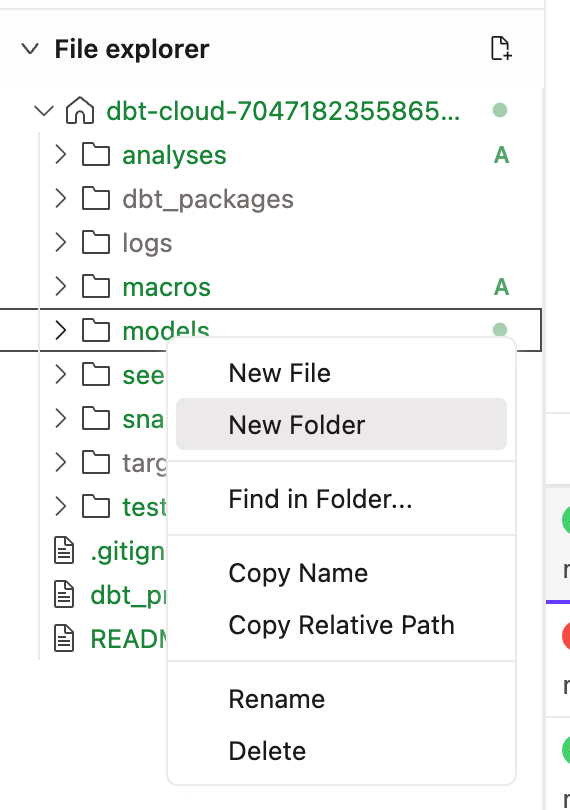Image resolution: width=570 pixels, height=810 pixels.
Task: Click the snapshots folder icon
Action: [x=96, y=418]
